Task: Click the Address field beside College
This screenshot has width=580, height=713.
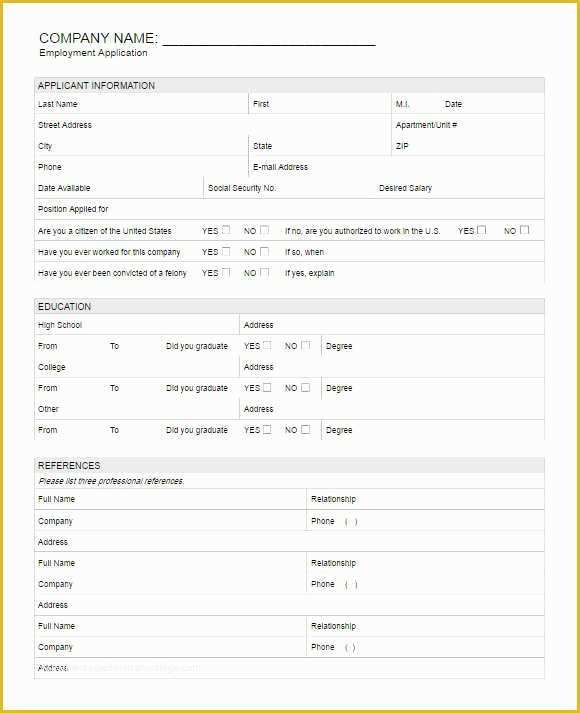Action: tap(392, 367)
